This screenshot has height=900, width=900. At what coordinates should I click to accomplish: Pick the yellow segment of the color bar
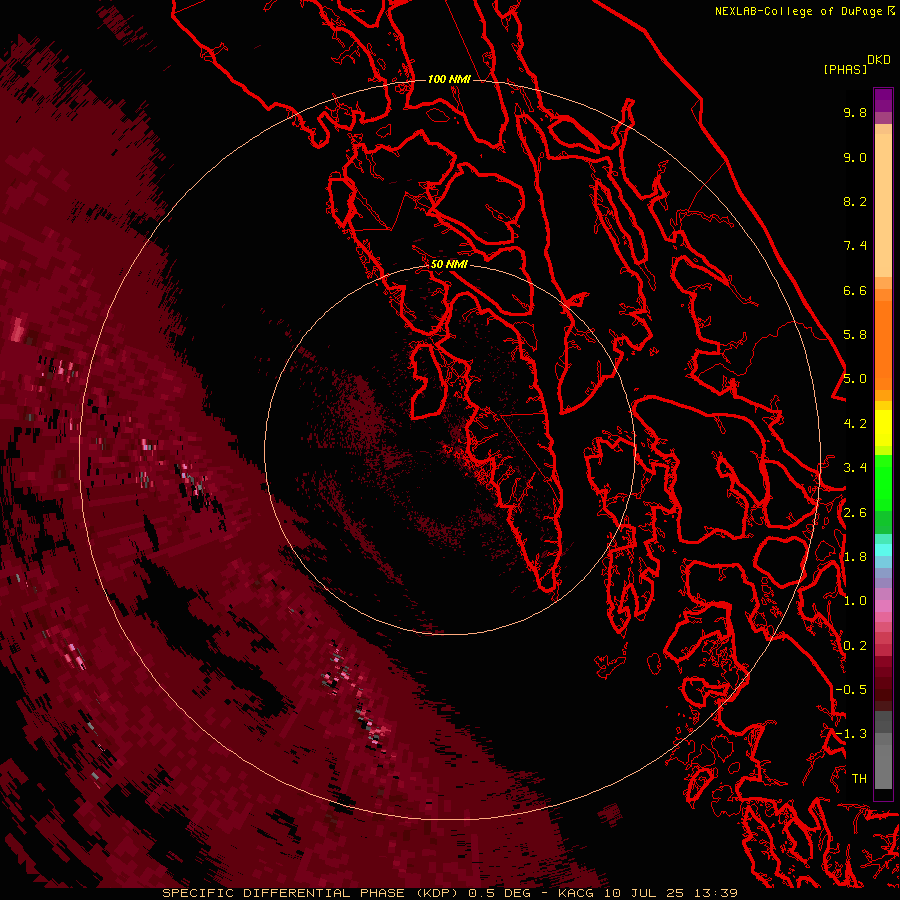(883, 428)
